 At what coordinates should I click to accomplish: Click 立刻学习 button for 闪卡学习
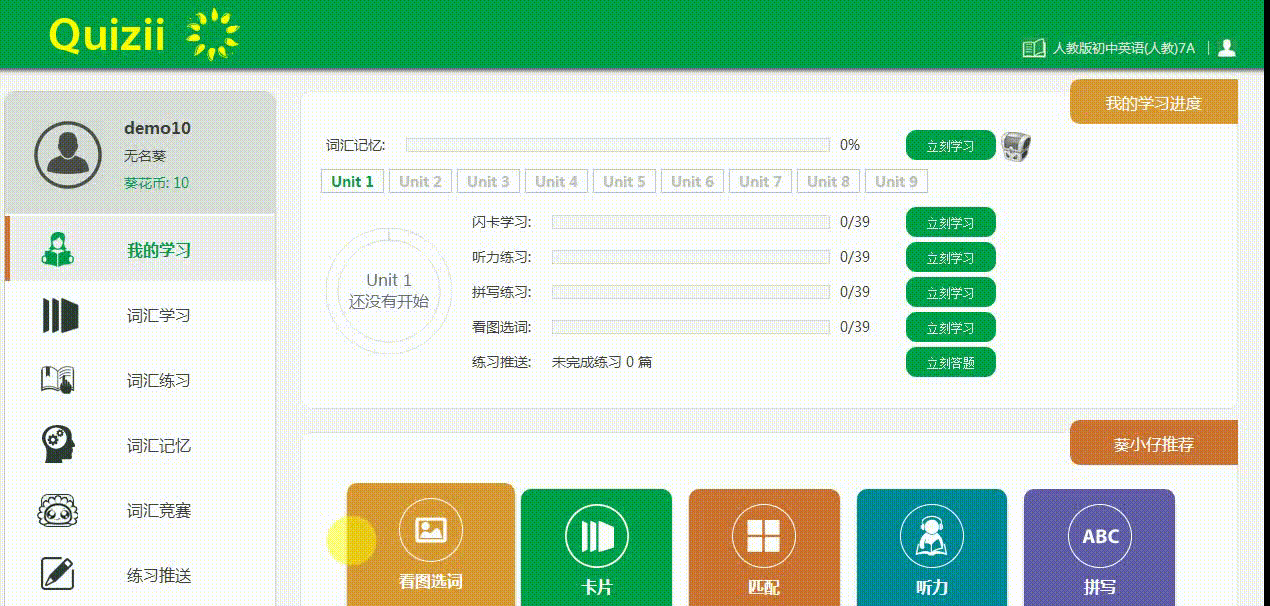point(950,223)
